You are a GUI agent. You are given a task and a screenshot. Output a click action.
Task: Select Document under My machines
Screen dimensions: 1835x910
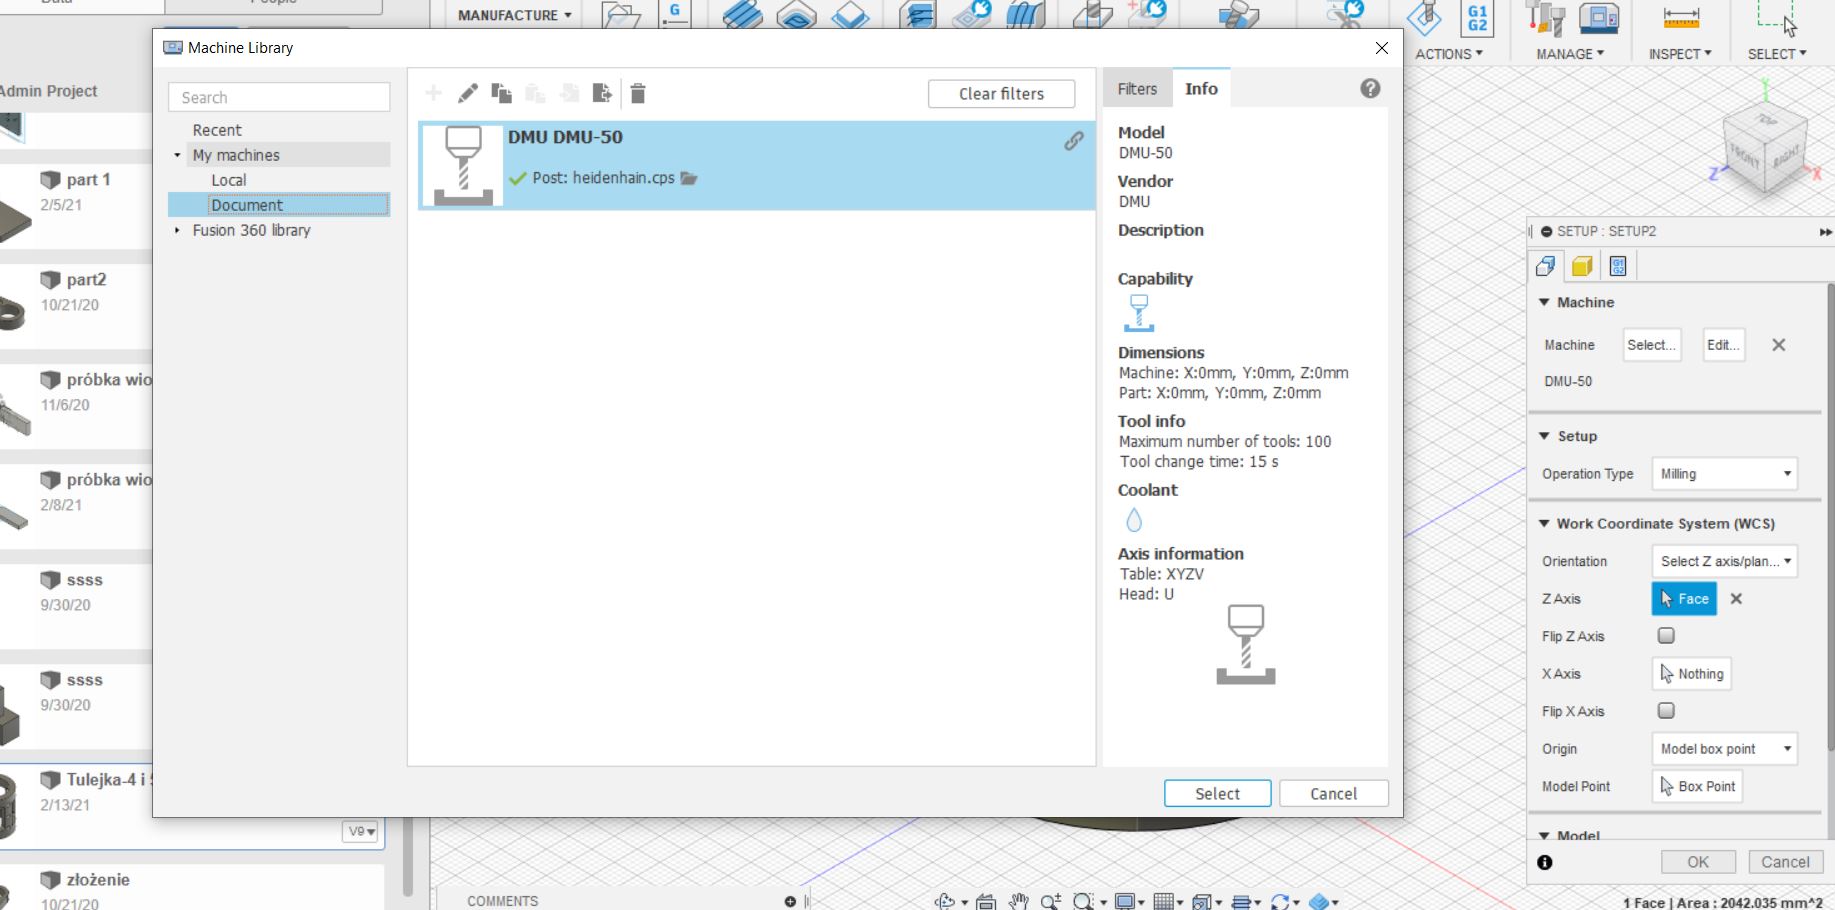[247, 205]
